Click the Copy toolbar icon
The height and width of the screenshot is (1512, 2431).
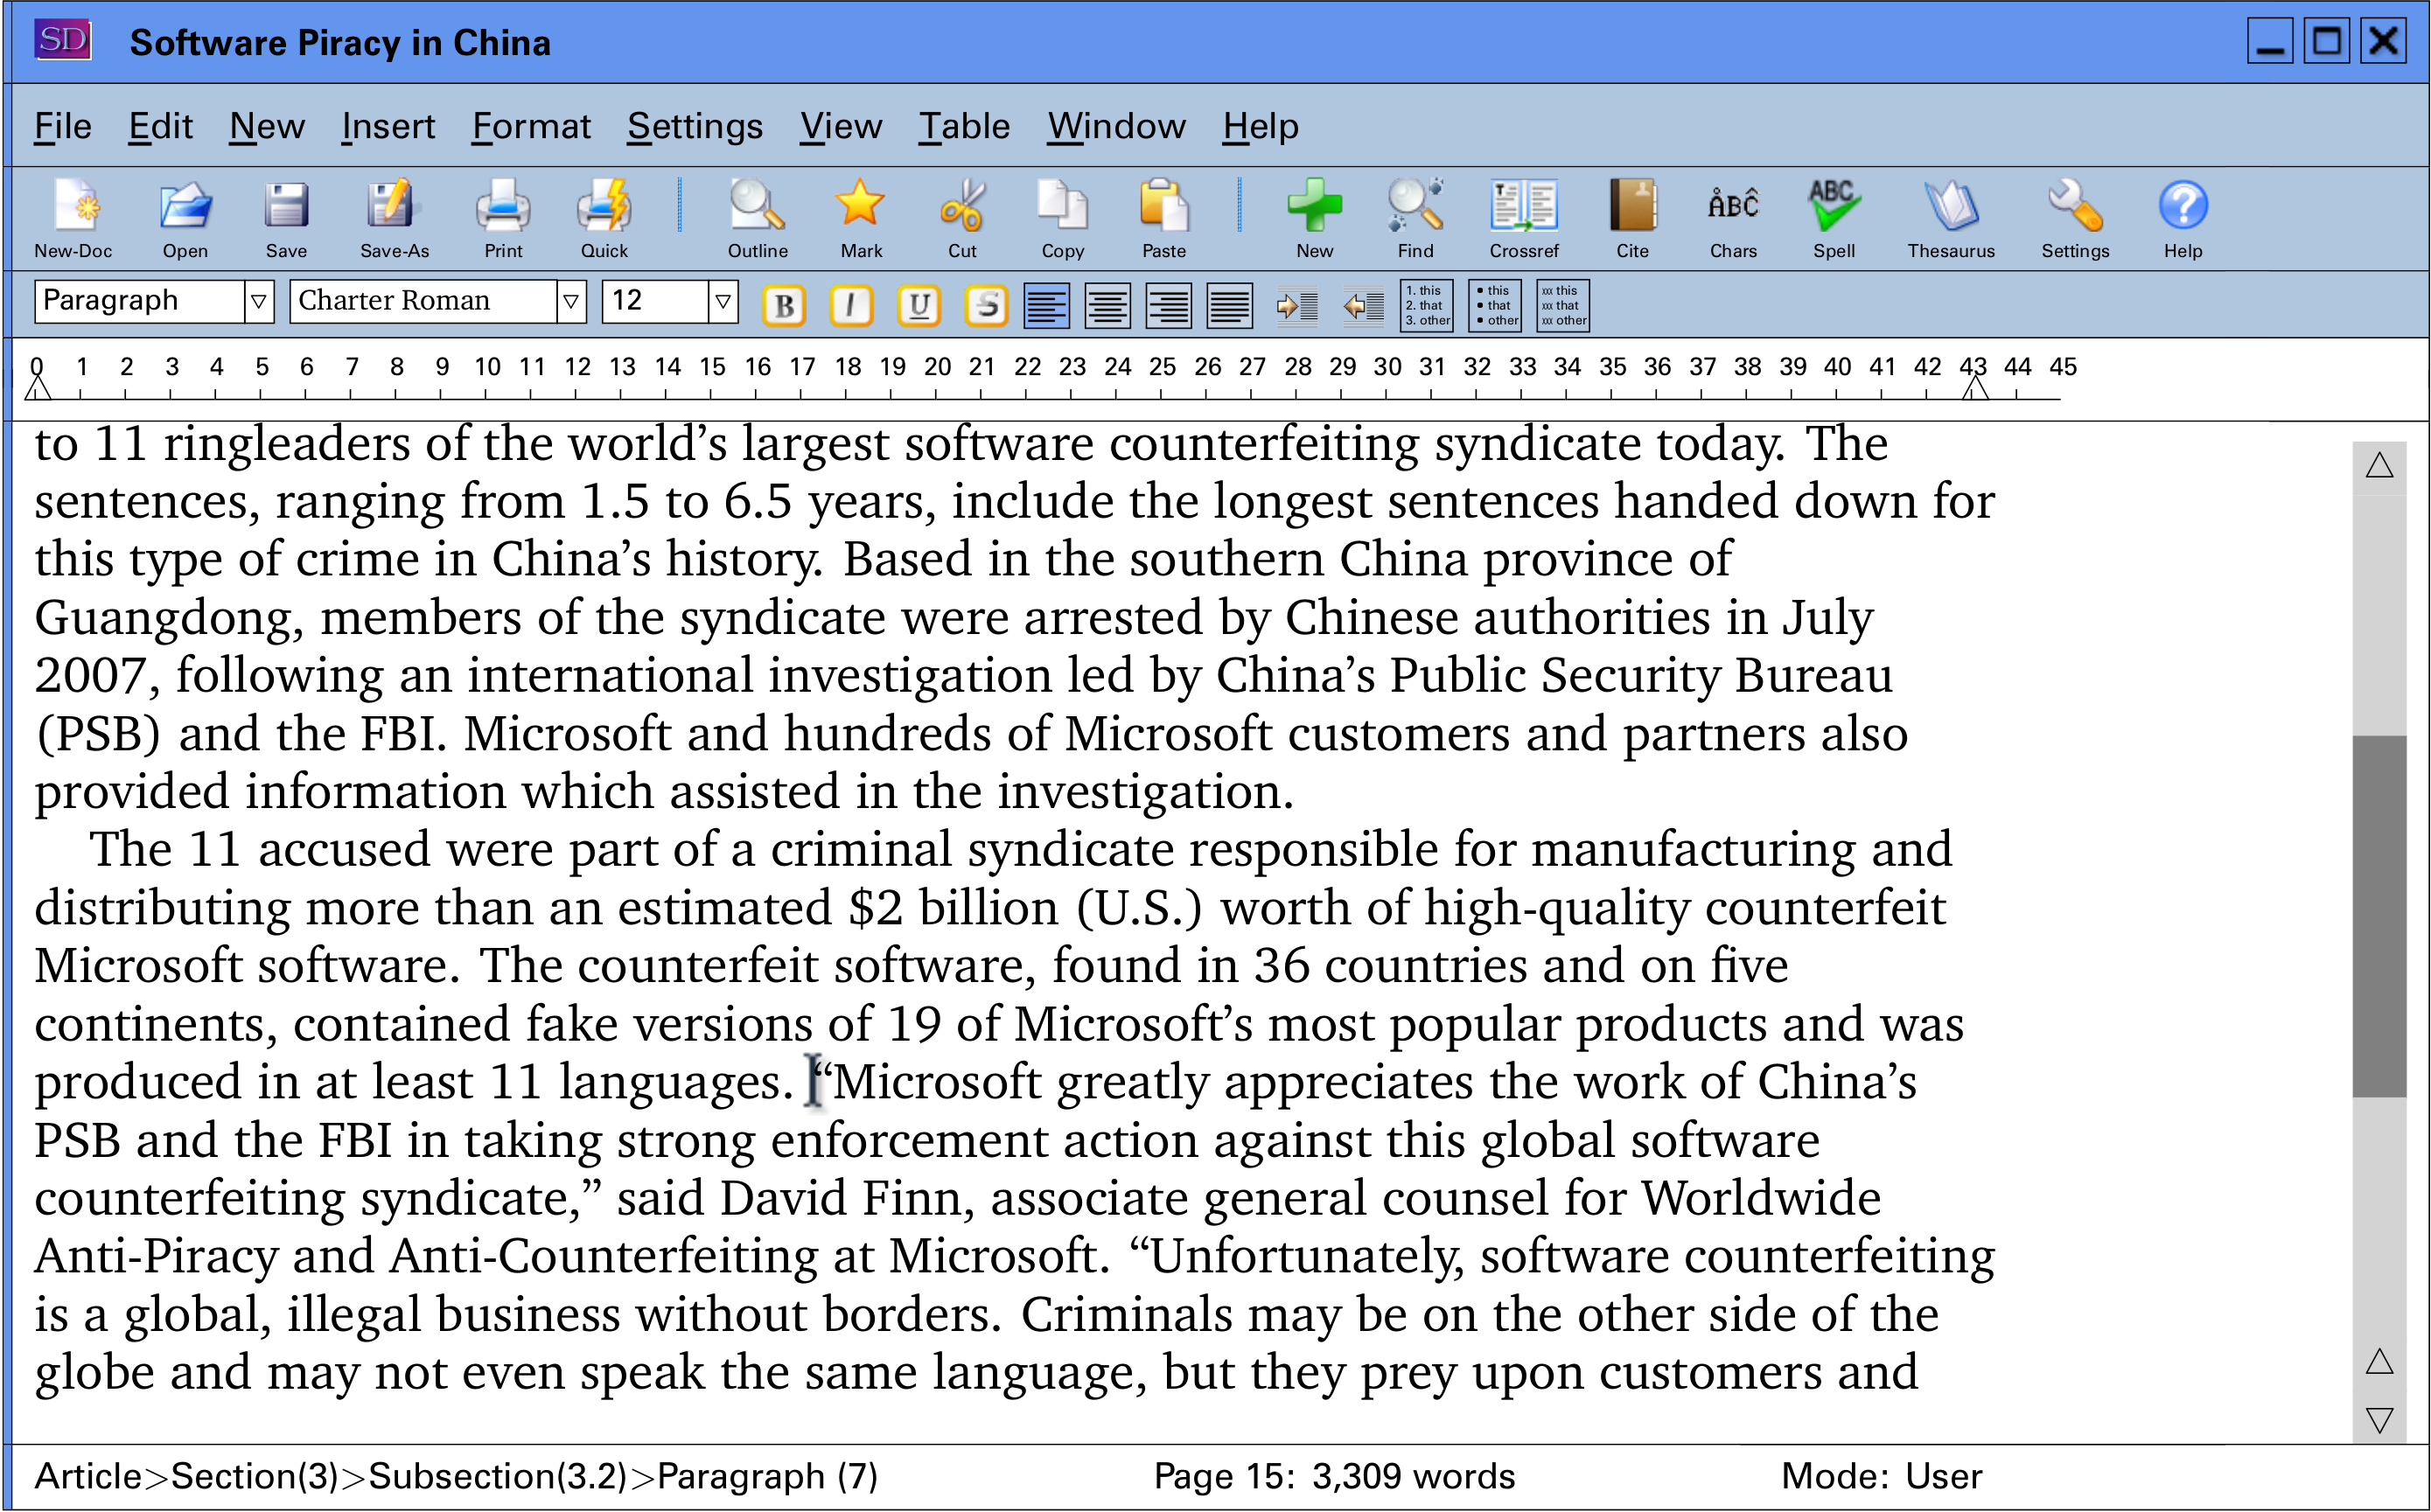click(1062, 205)
